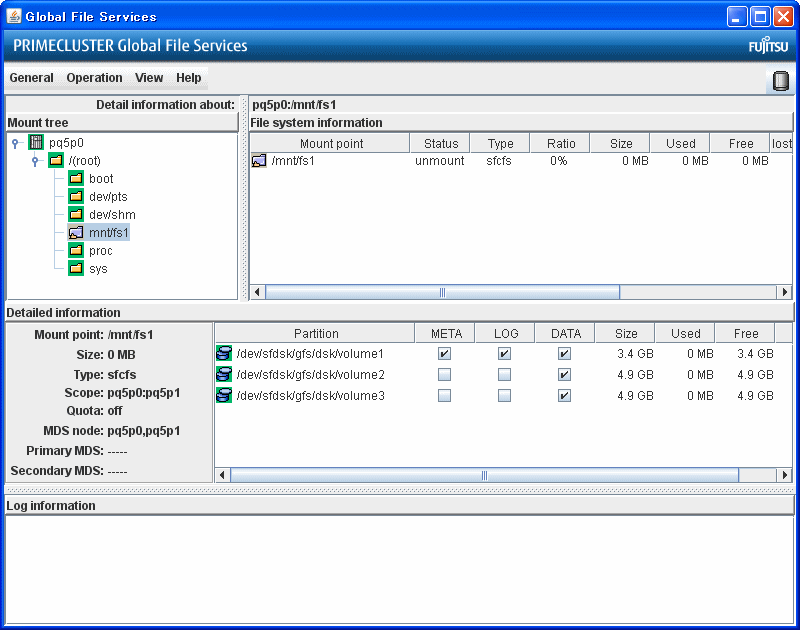
Task: Click the Type column header
Action: 501,143
